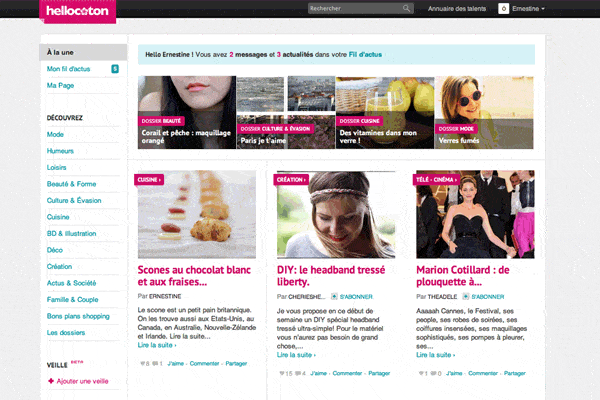Click comment bubble icon on scones article

(x=155, y=364)
